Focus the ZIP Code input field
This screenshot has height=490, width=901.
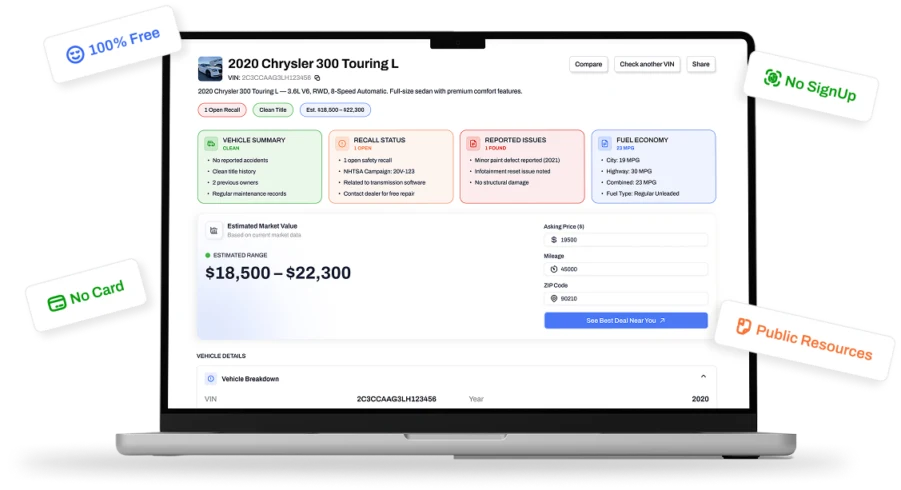626,298
